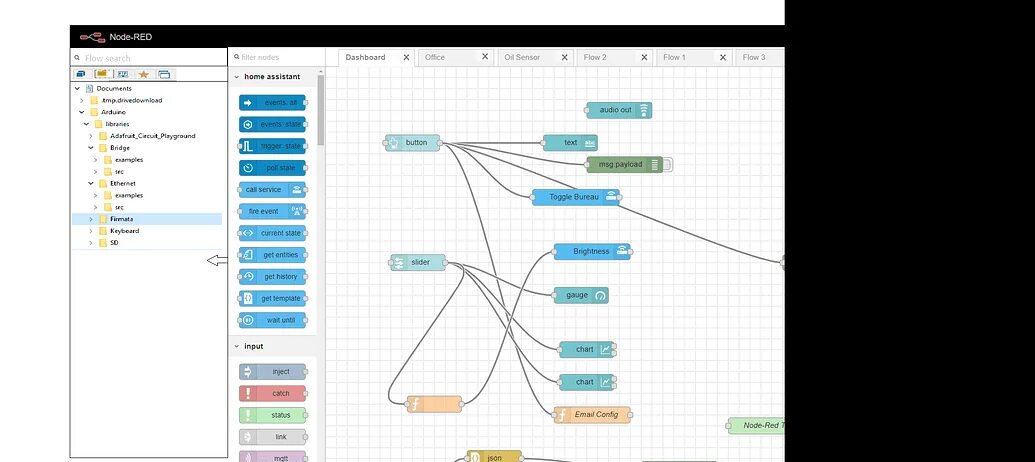
Task: Focus the filter nodes search box
Action: coord(277,57)
